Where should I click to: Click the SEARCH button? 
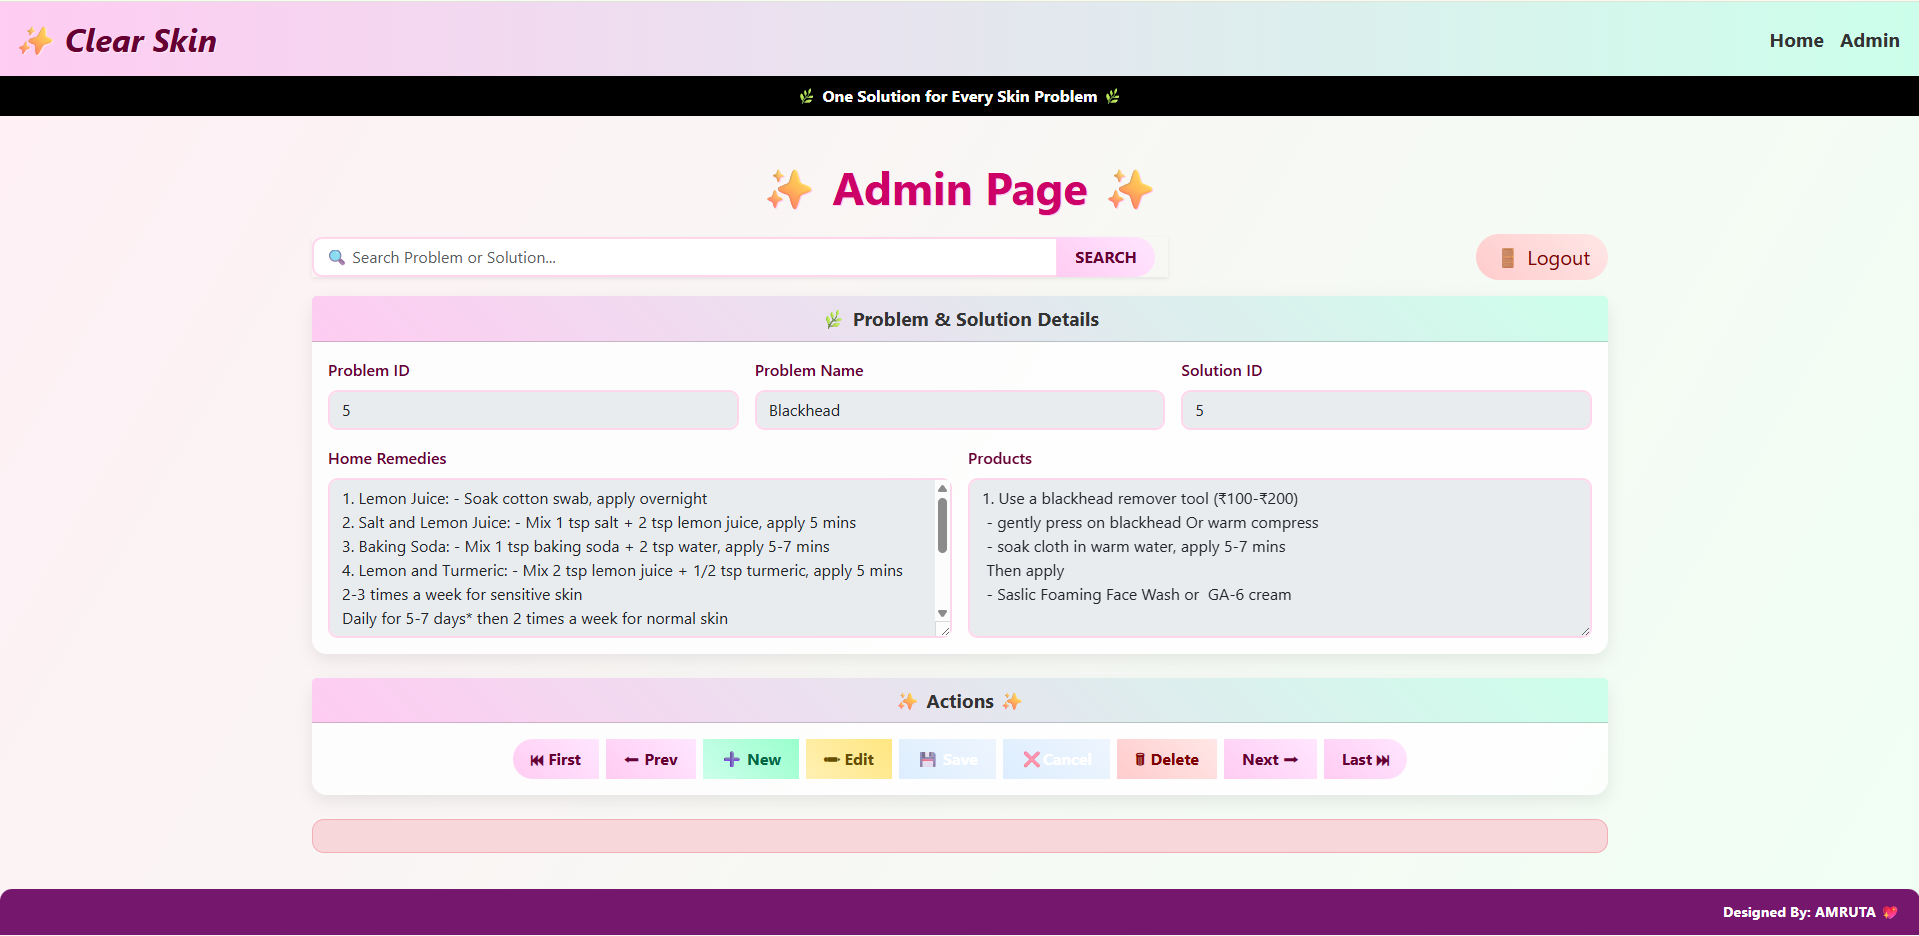[1105, 257]
